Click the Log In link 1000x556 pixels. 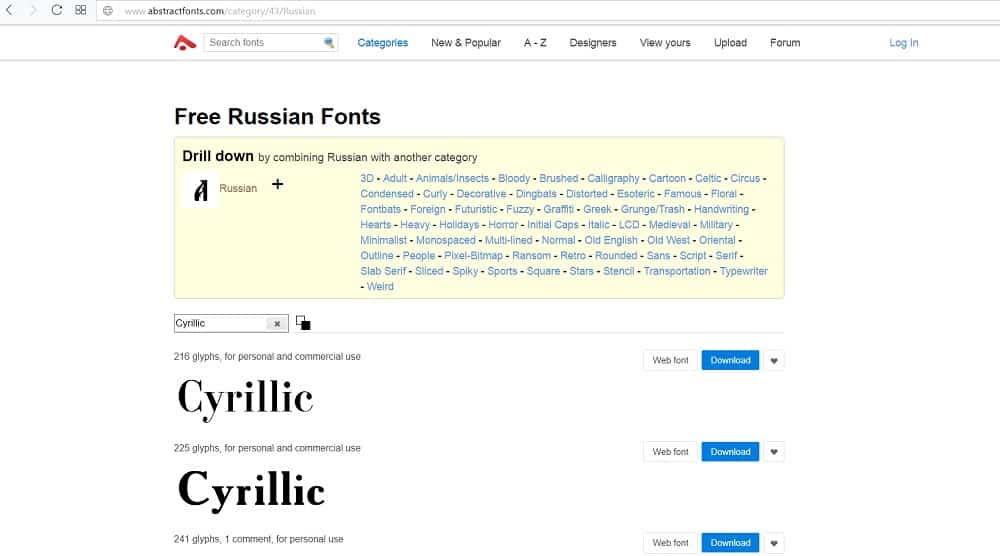tap(904, 43)
